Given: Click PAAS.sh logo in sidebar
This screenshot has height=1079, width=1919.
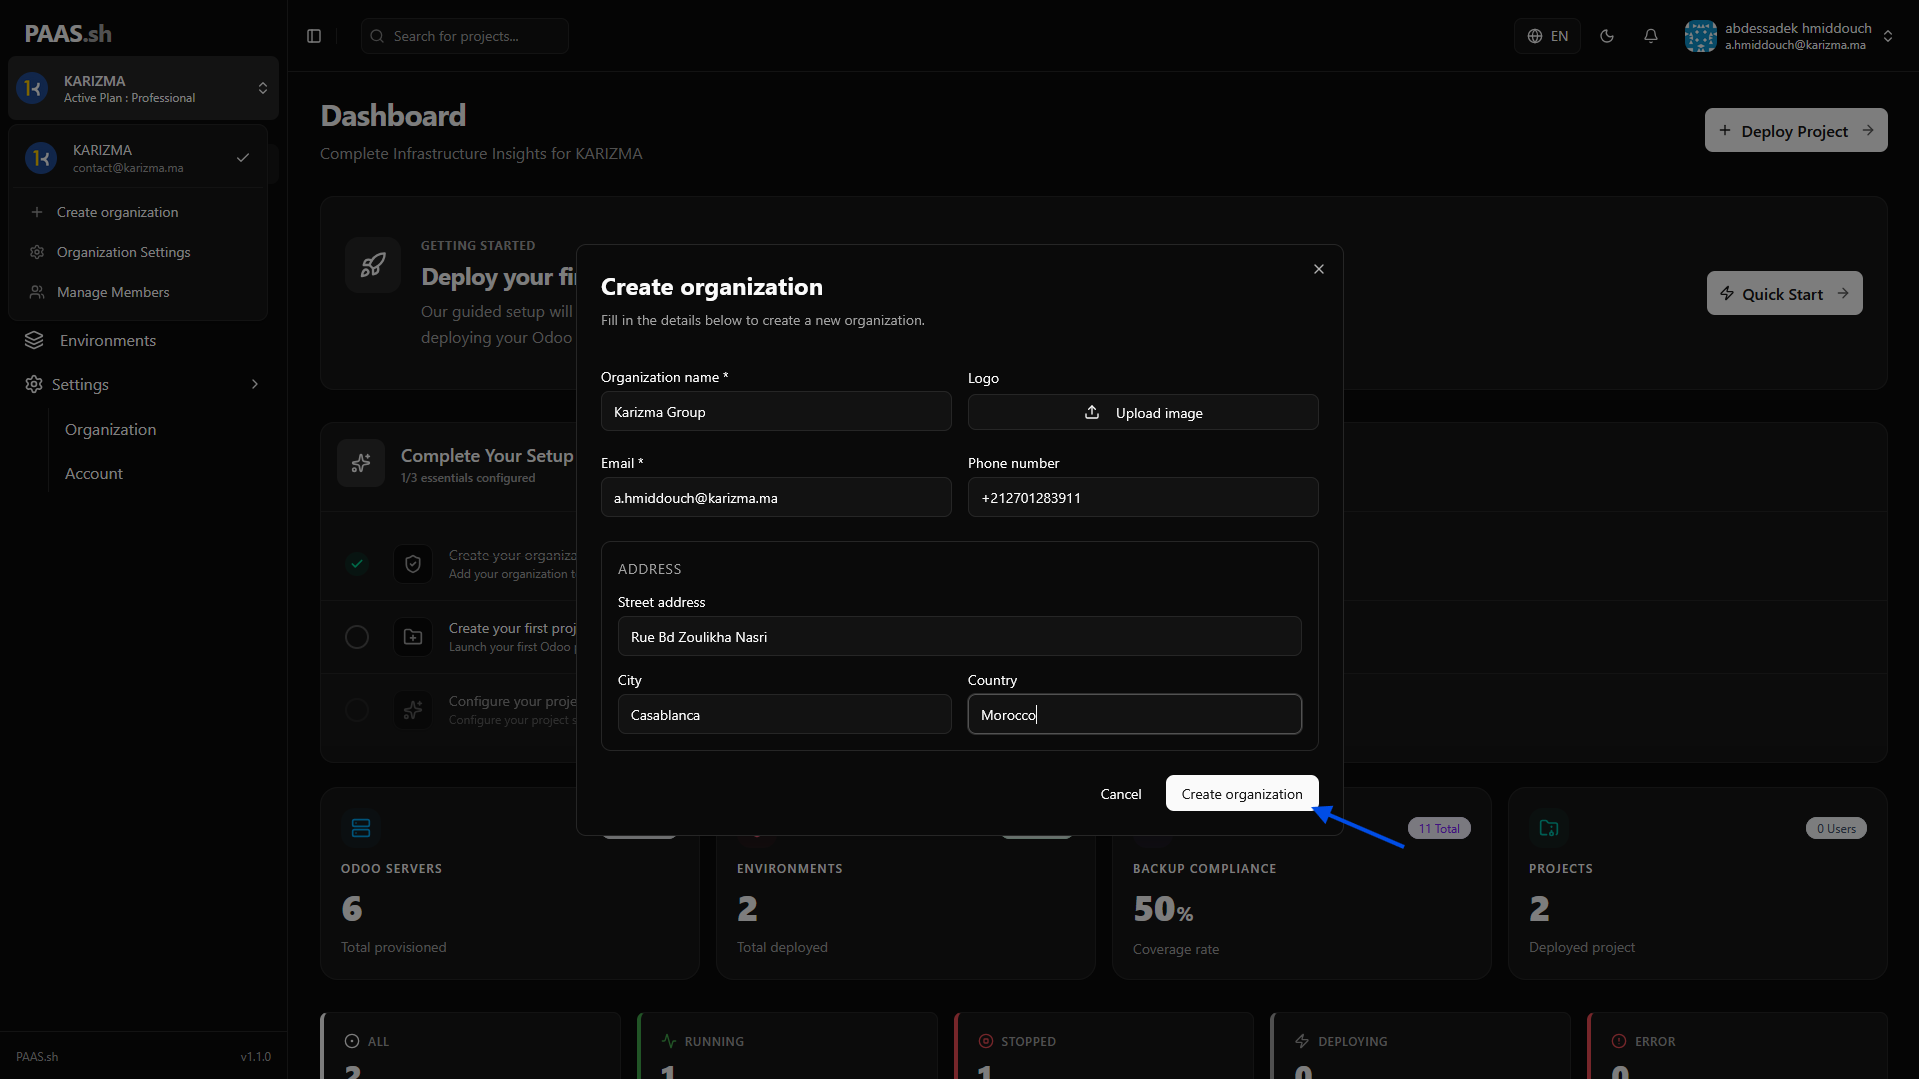Looking at the screenshot, I should click(68, 34).
